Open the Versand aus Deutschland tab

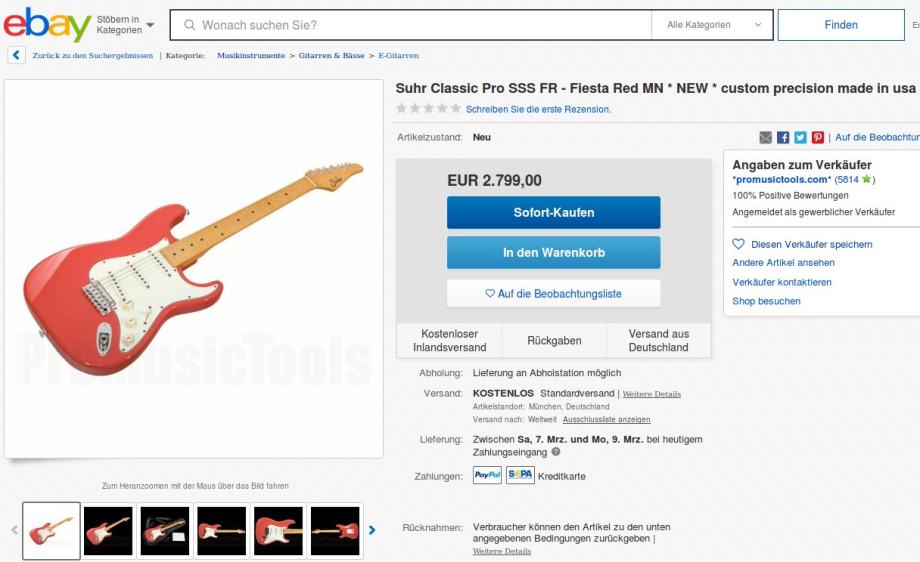pos(658,340)
